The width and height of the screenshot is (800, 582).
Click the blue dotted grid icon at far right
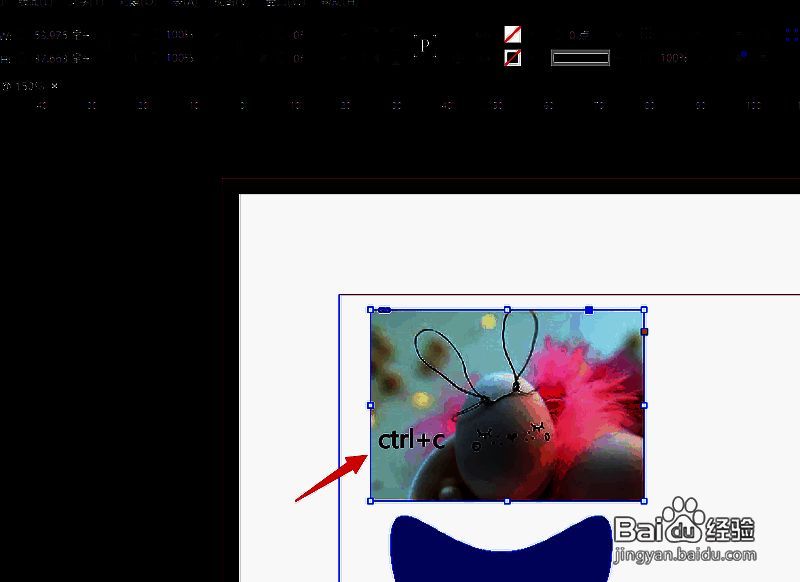[791, 33]
